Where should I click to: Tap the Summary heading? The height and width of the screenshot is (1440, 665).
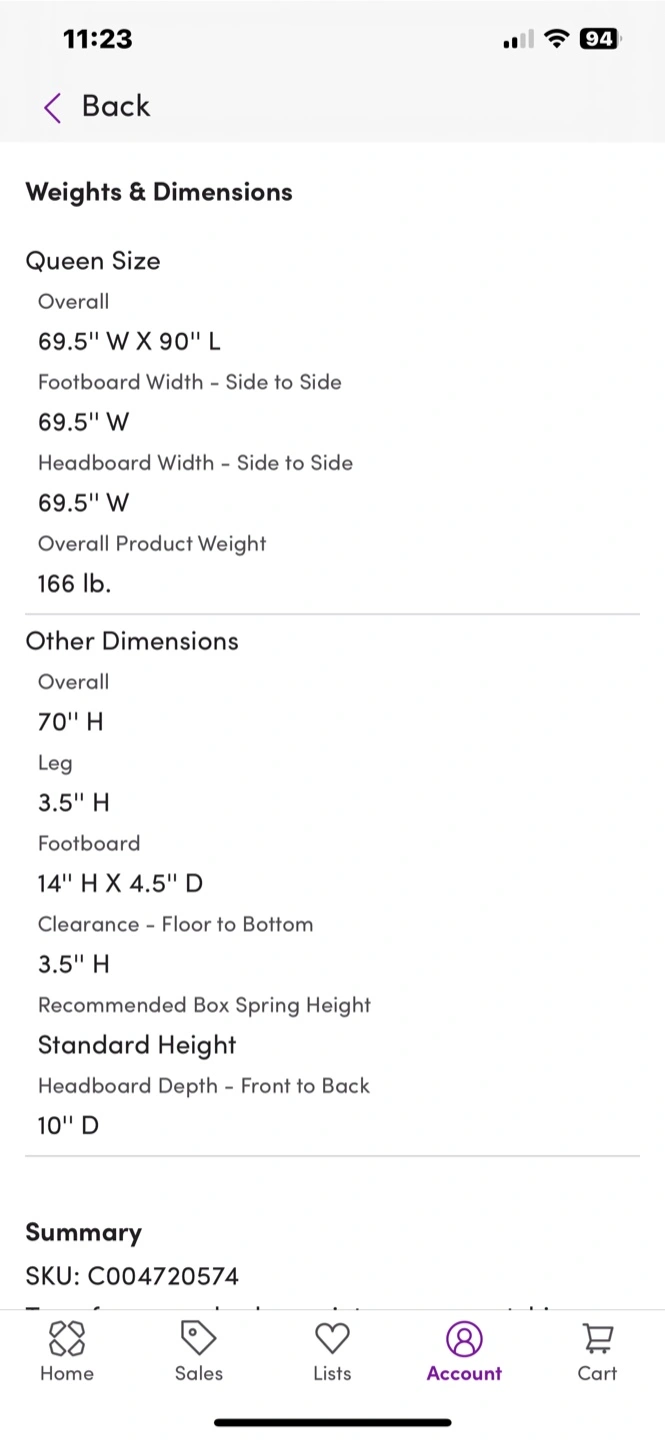click(84, 1233)
